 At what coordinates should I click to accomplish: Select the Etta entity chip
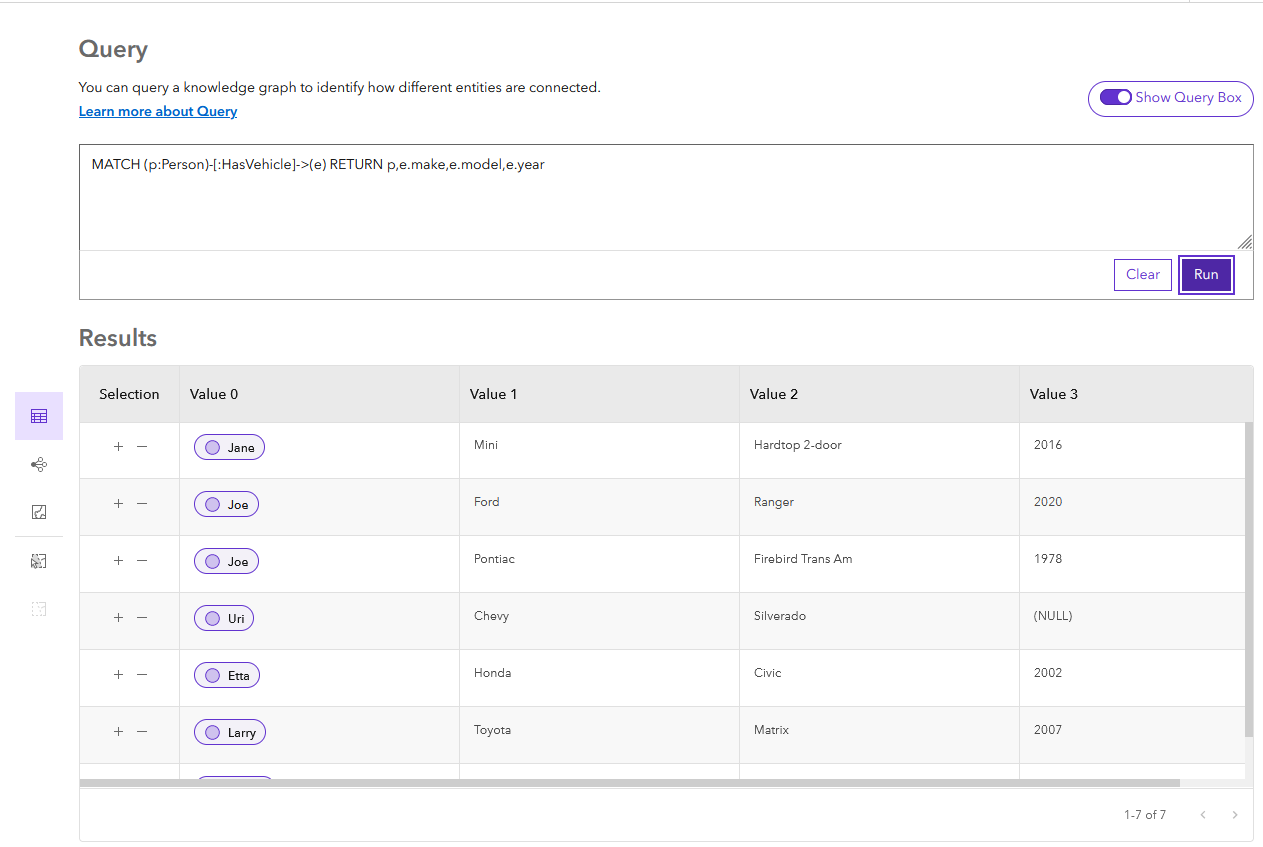(227, 676)
